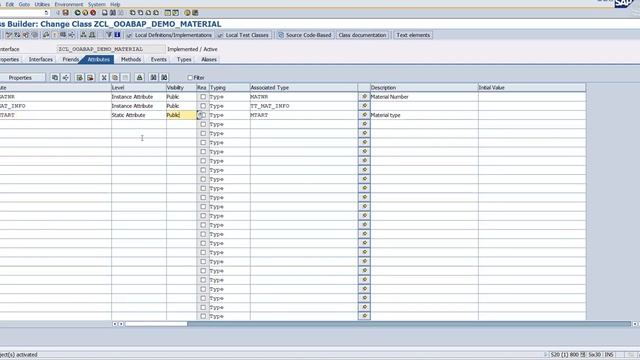This screenshot has height=360, width=640.
Task: Click the Text elements button
Action: pyautogui.click(x=413, y=35)
